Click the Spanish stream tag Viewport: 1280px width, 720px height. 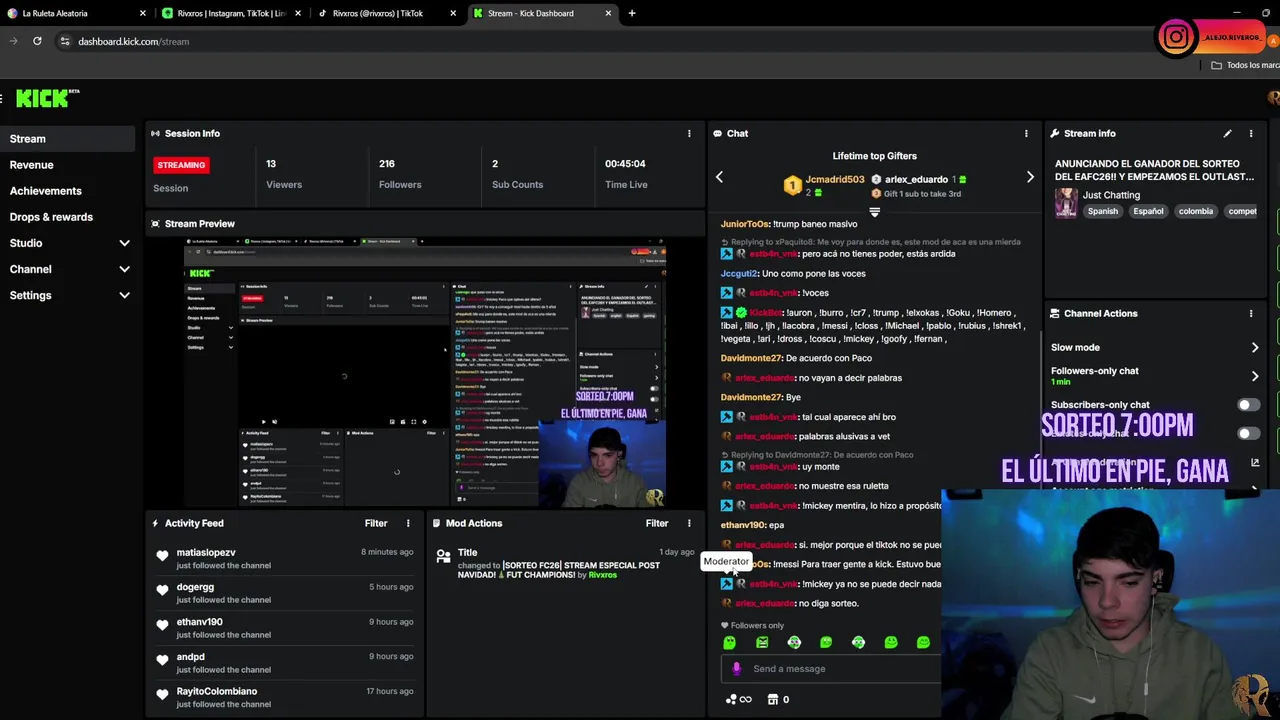pyautogui.click(x=1103, y=211)
